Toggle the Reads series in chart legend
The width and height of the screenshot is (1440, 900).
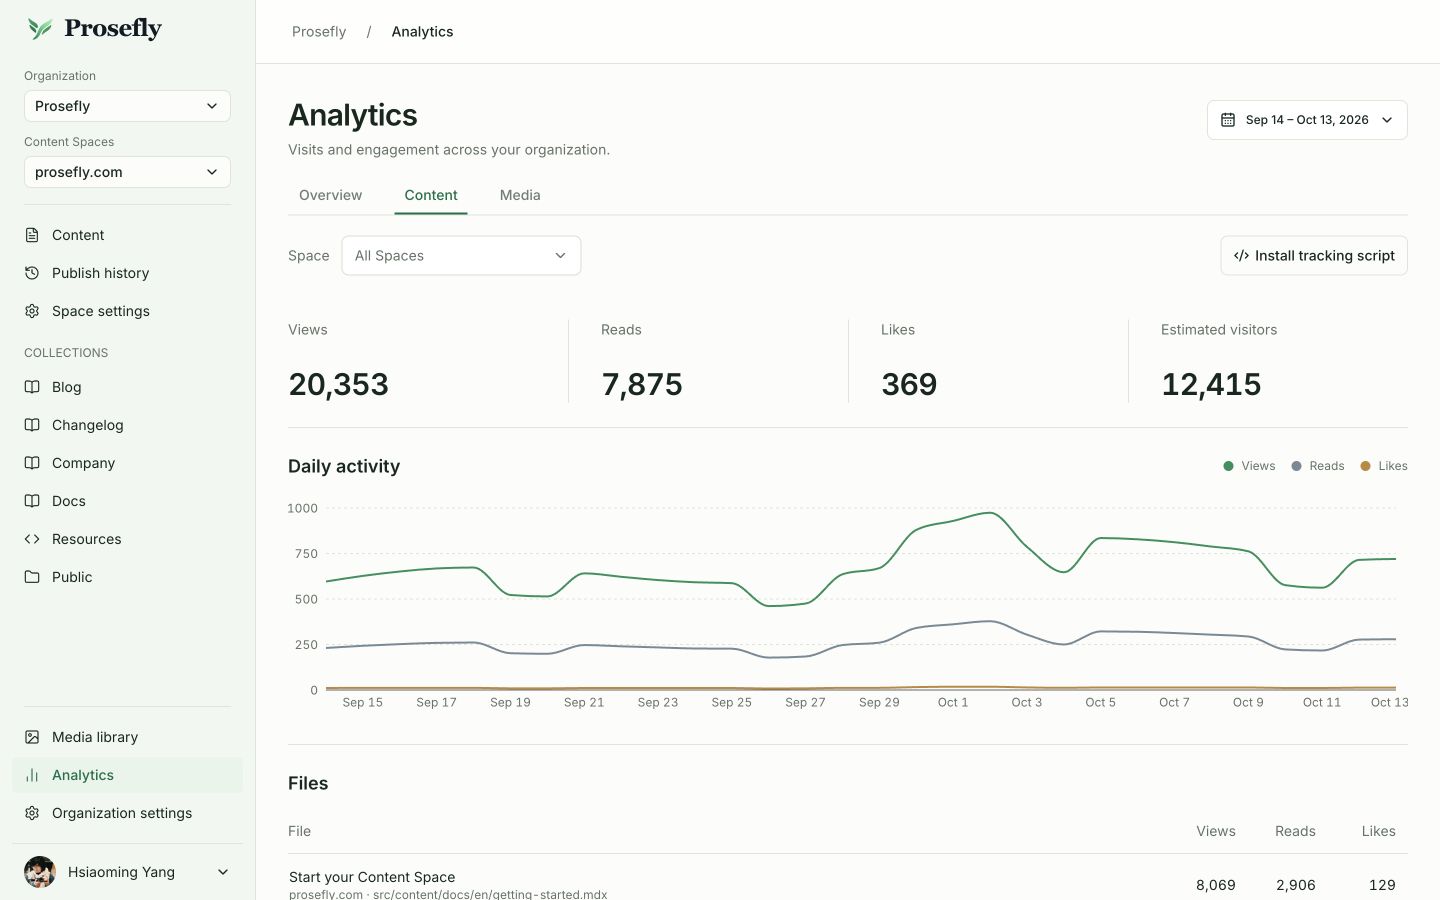pyautogui.click(x=1318, y=466)
